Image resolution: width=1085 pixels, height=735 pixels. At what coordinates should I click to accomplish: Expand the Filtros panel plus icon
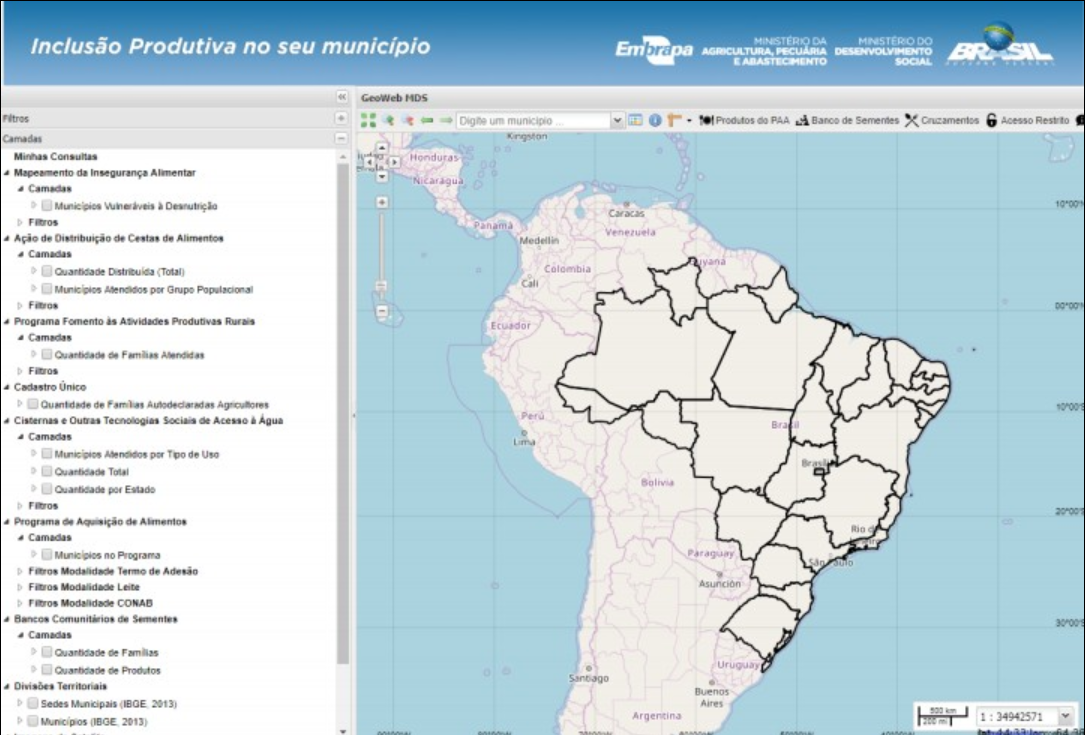(341, 118)
